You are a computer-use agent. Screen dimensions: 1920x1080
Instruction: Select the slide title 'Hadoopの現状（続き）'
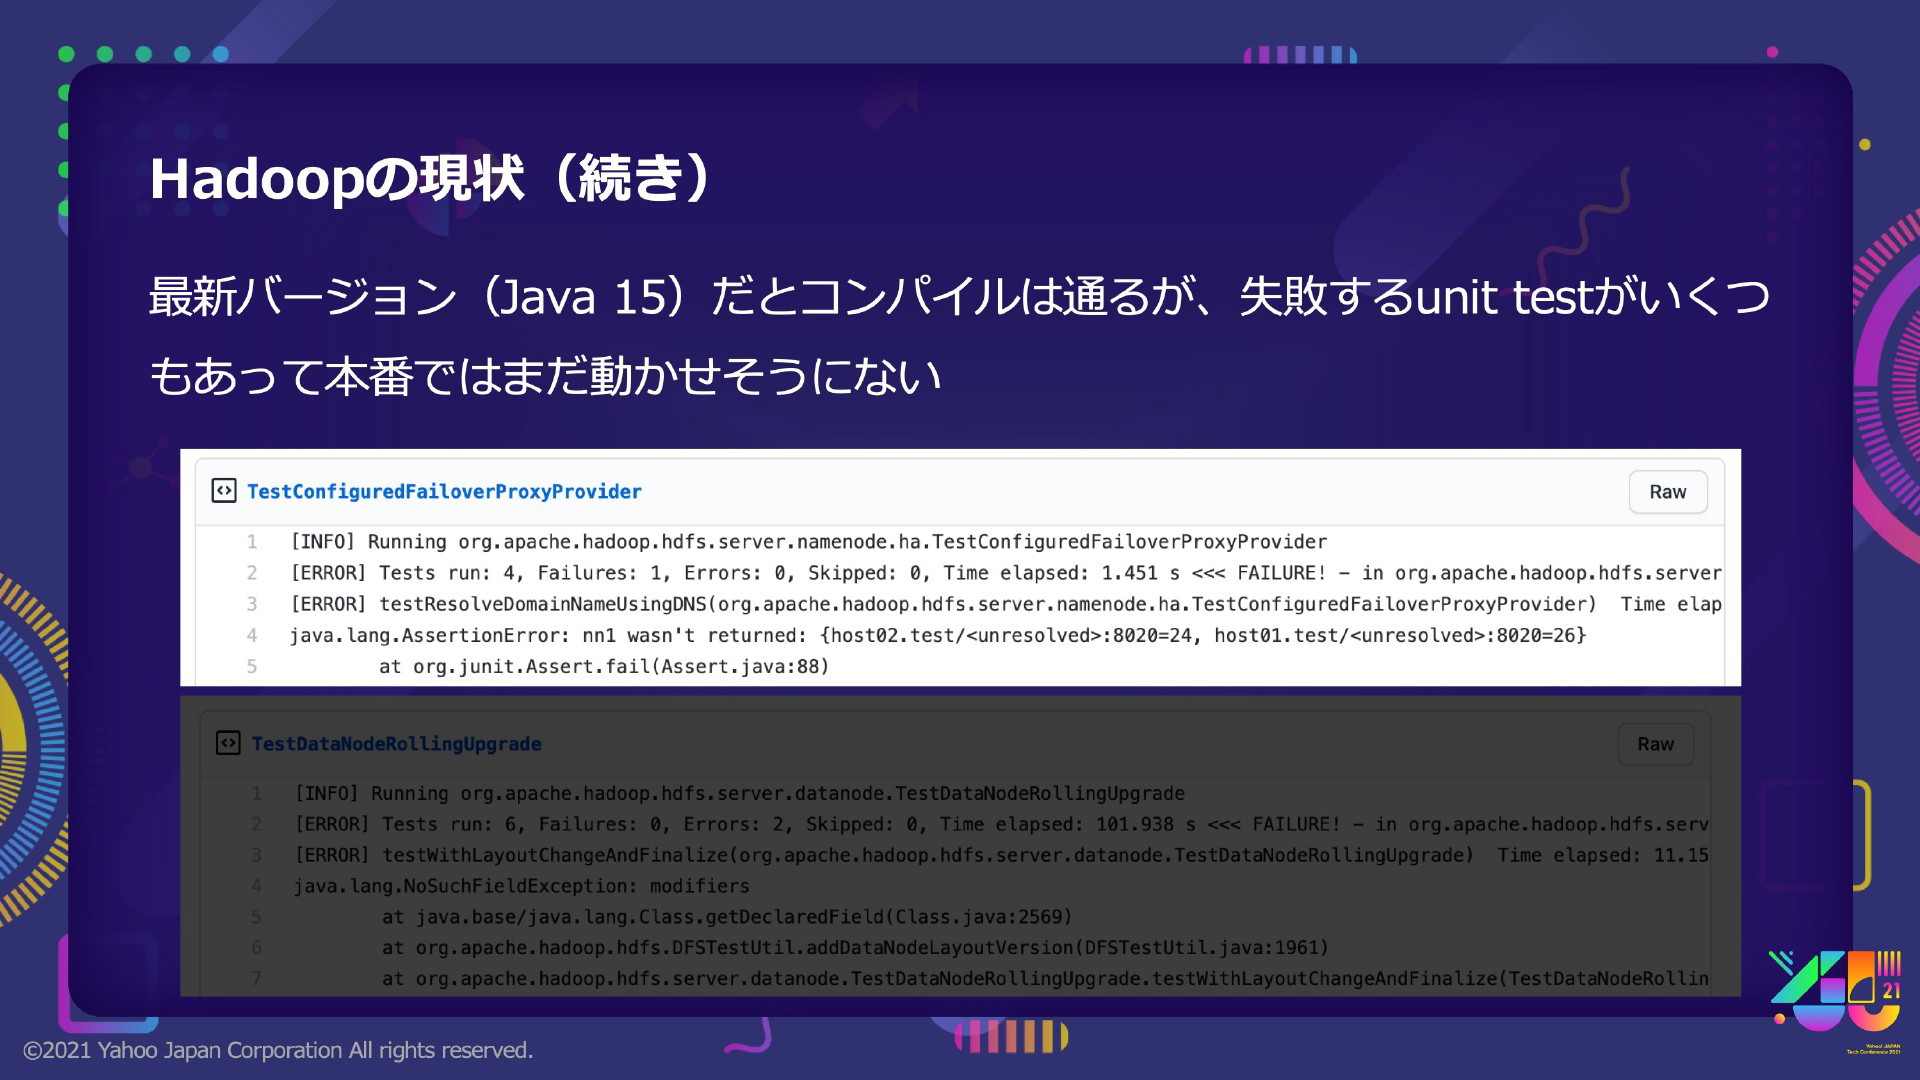tap(430, 179)
